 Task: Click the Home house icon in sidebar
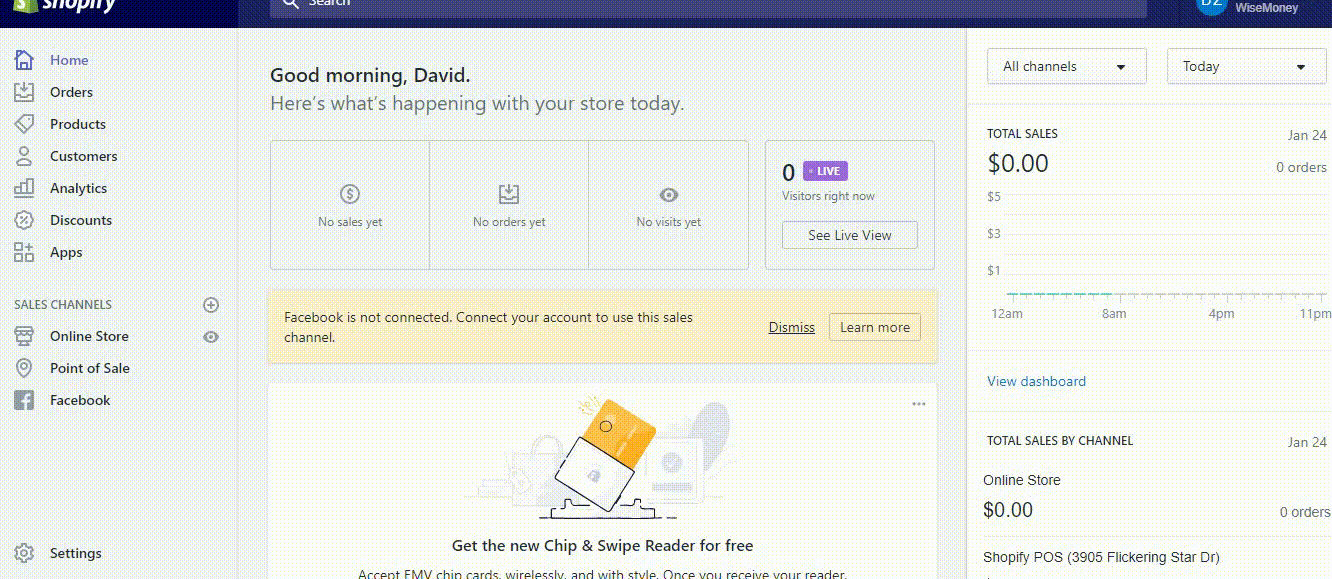24,60
